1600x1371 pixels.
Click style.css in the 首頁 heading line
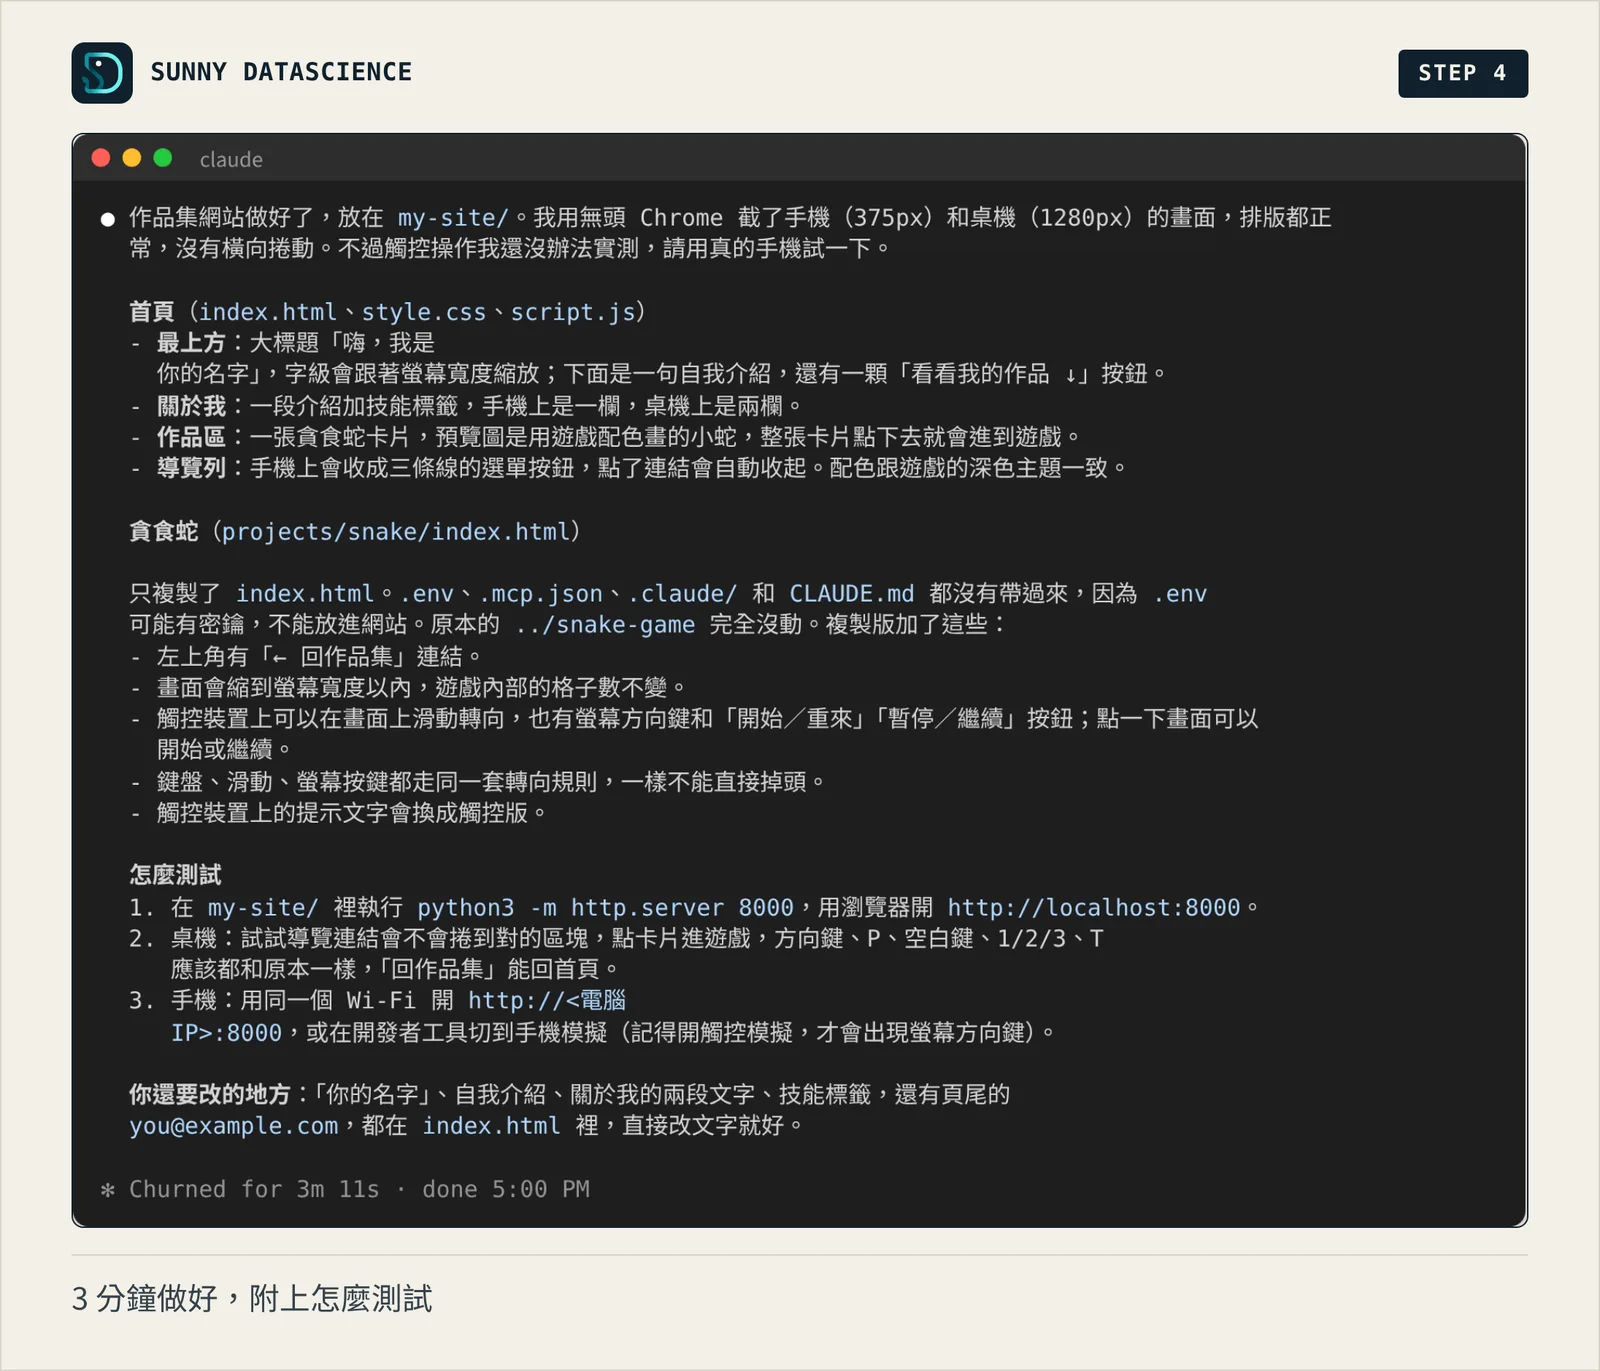pos(423,312)
